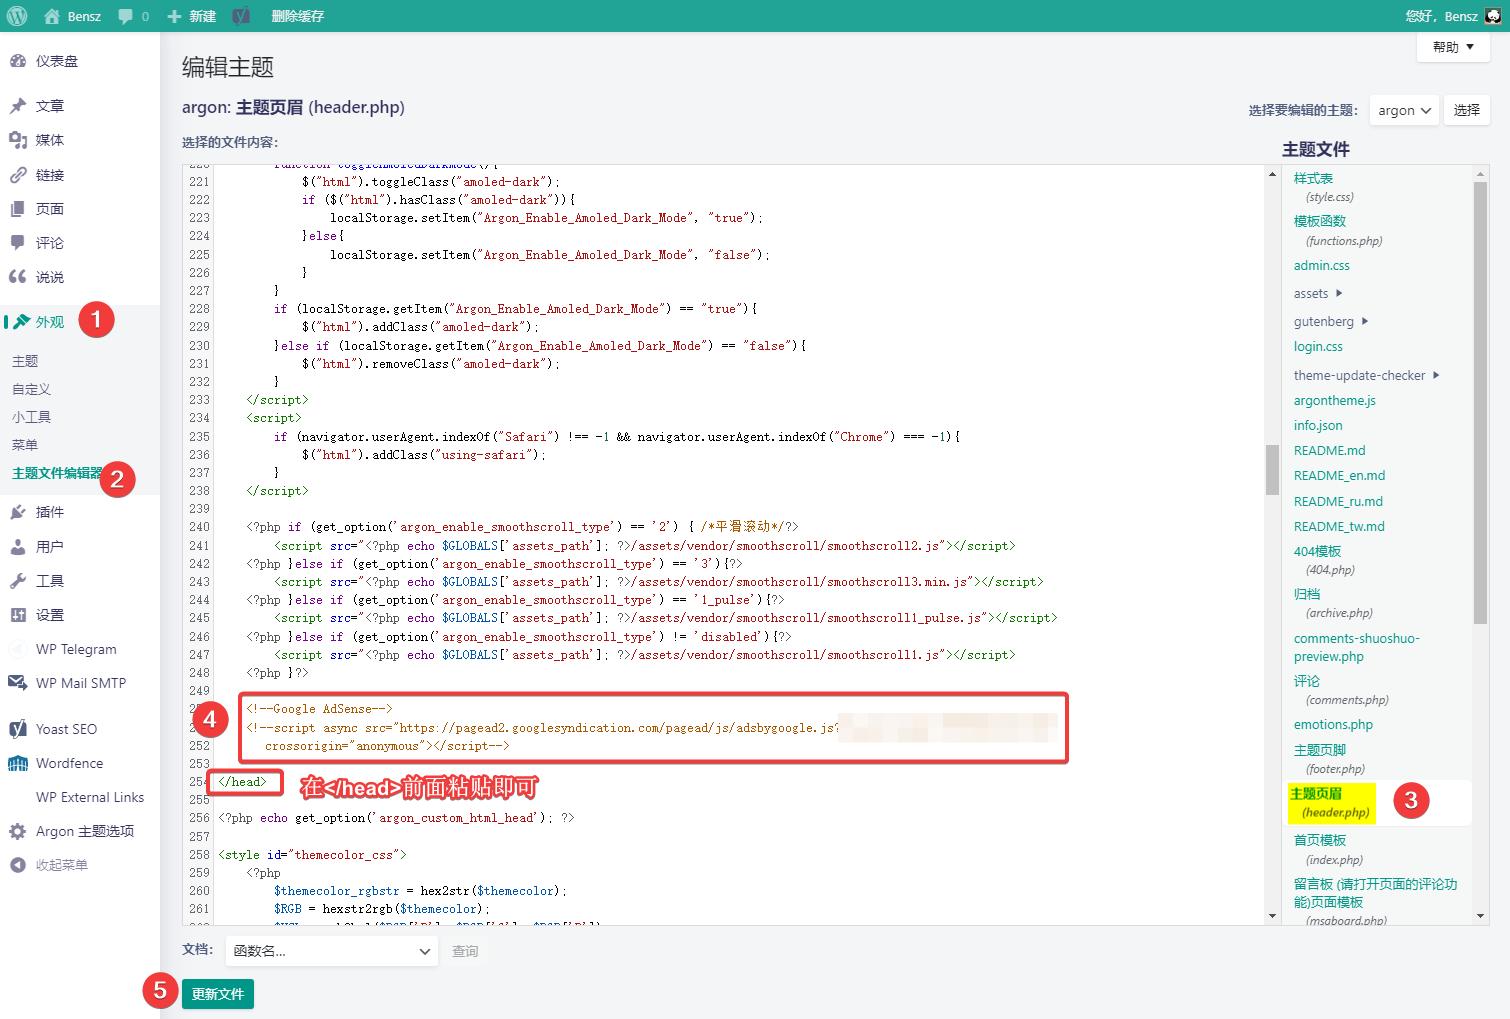The width and height of the screenshot is (1510, 1019).
Task: Open the WordPress logo menu
Action: pyautogui.click(x=17, y=16)
